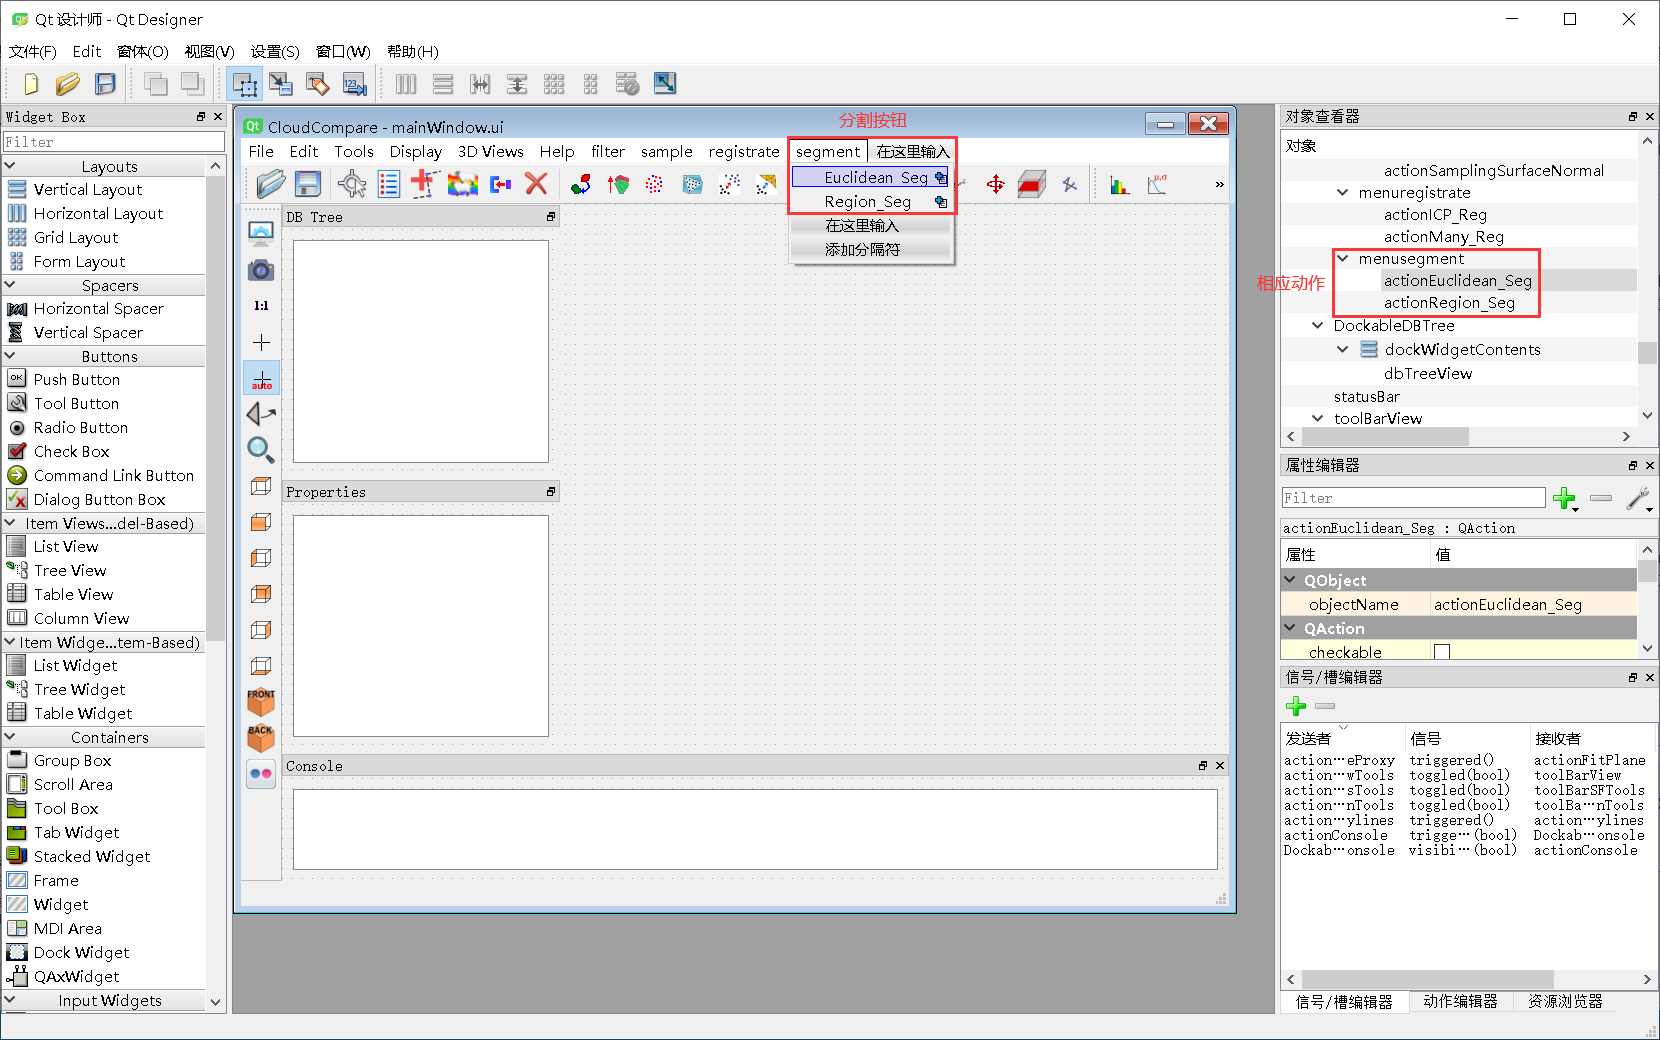Click the Widget Box filter field
The width and height of the screenshot is (1660, 1040).
[x=114, y=142]
